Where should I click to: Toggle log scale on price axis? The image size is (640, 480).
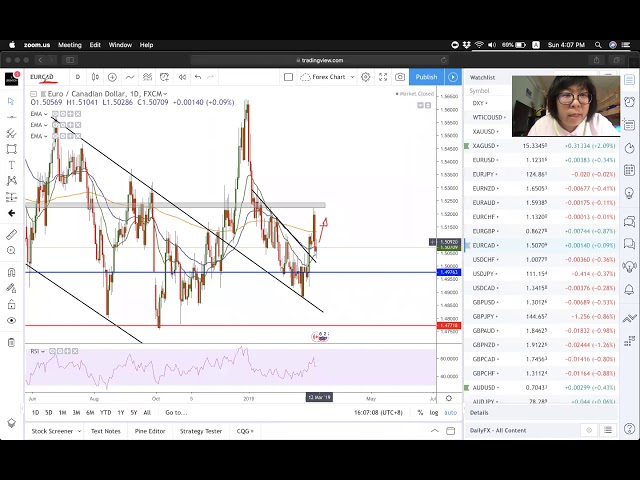(x=433, y=412)
